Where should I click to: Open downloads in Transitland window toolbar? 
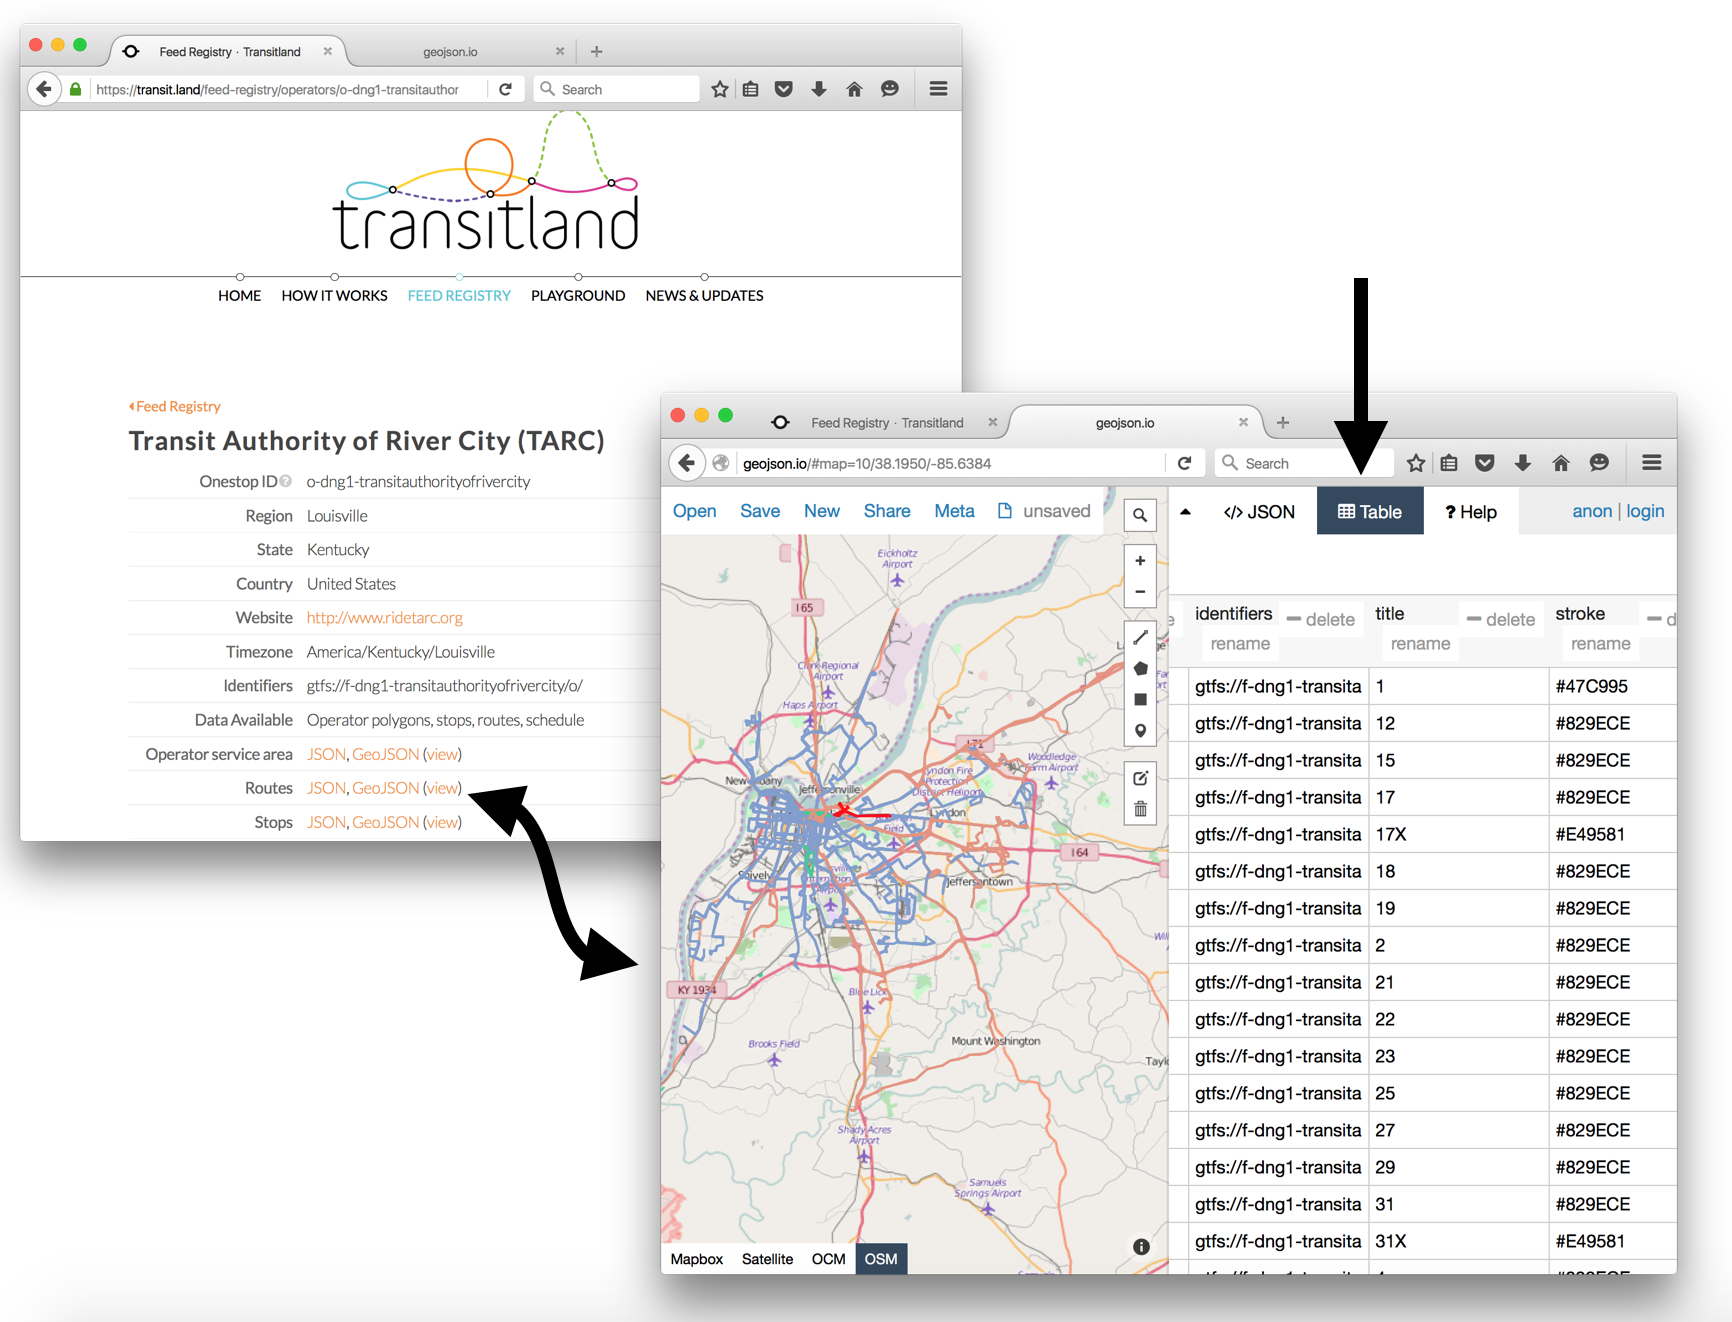(819, 89)
